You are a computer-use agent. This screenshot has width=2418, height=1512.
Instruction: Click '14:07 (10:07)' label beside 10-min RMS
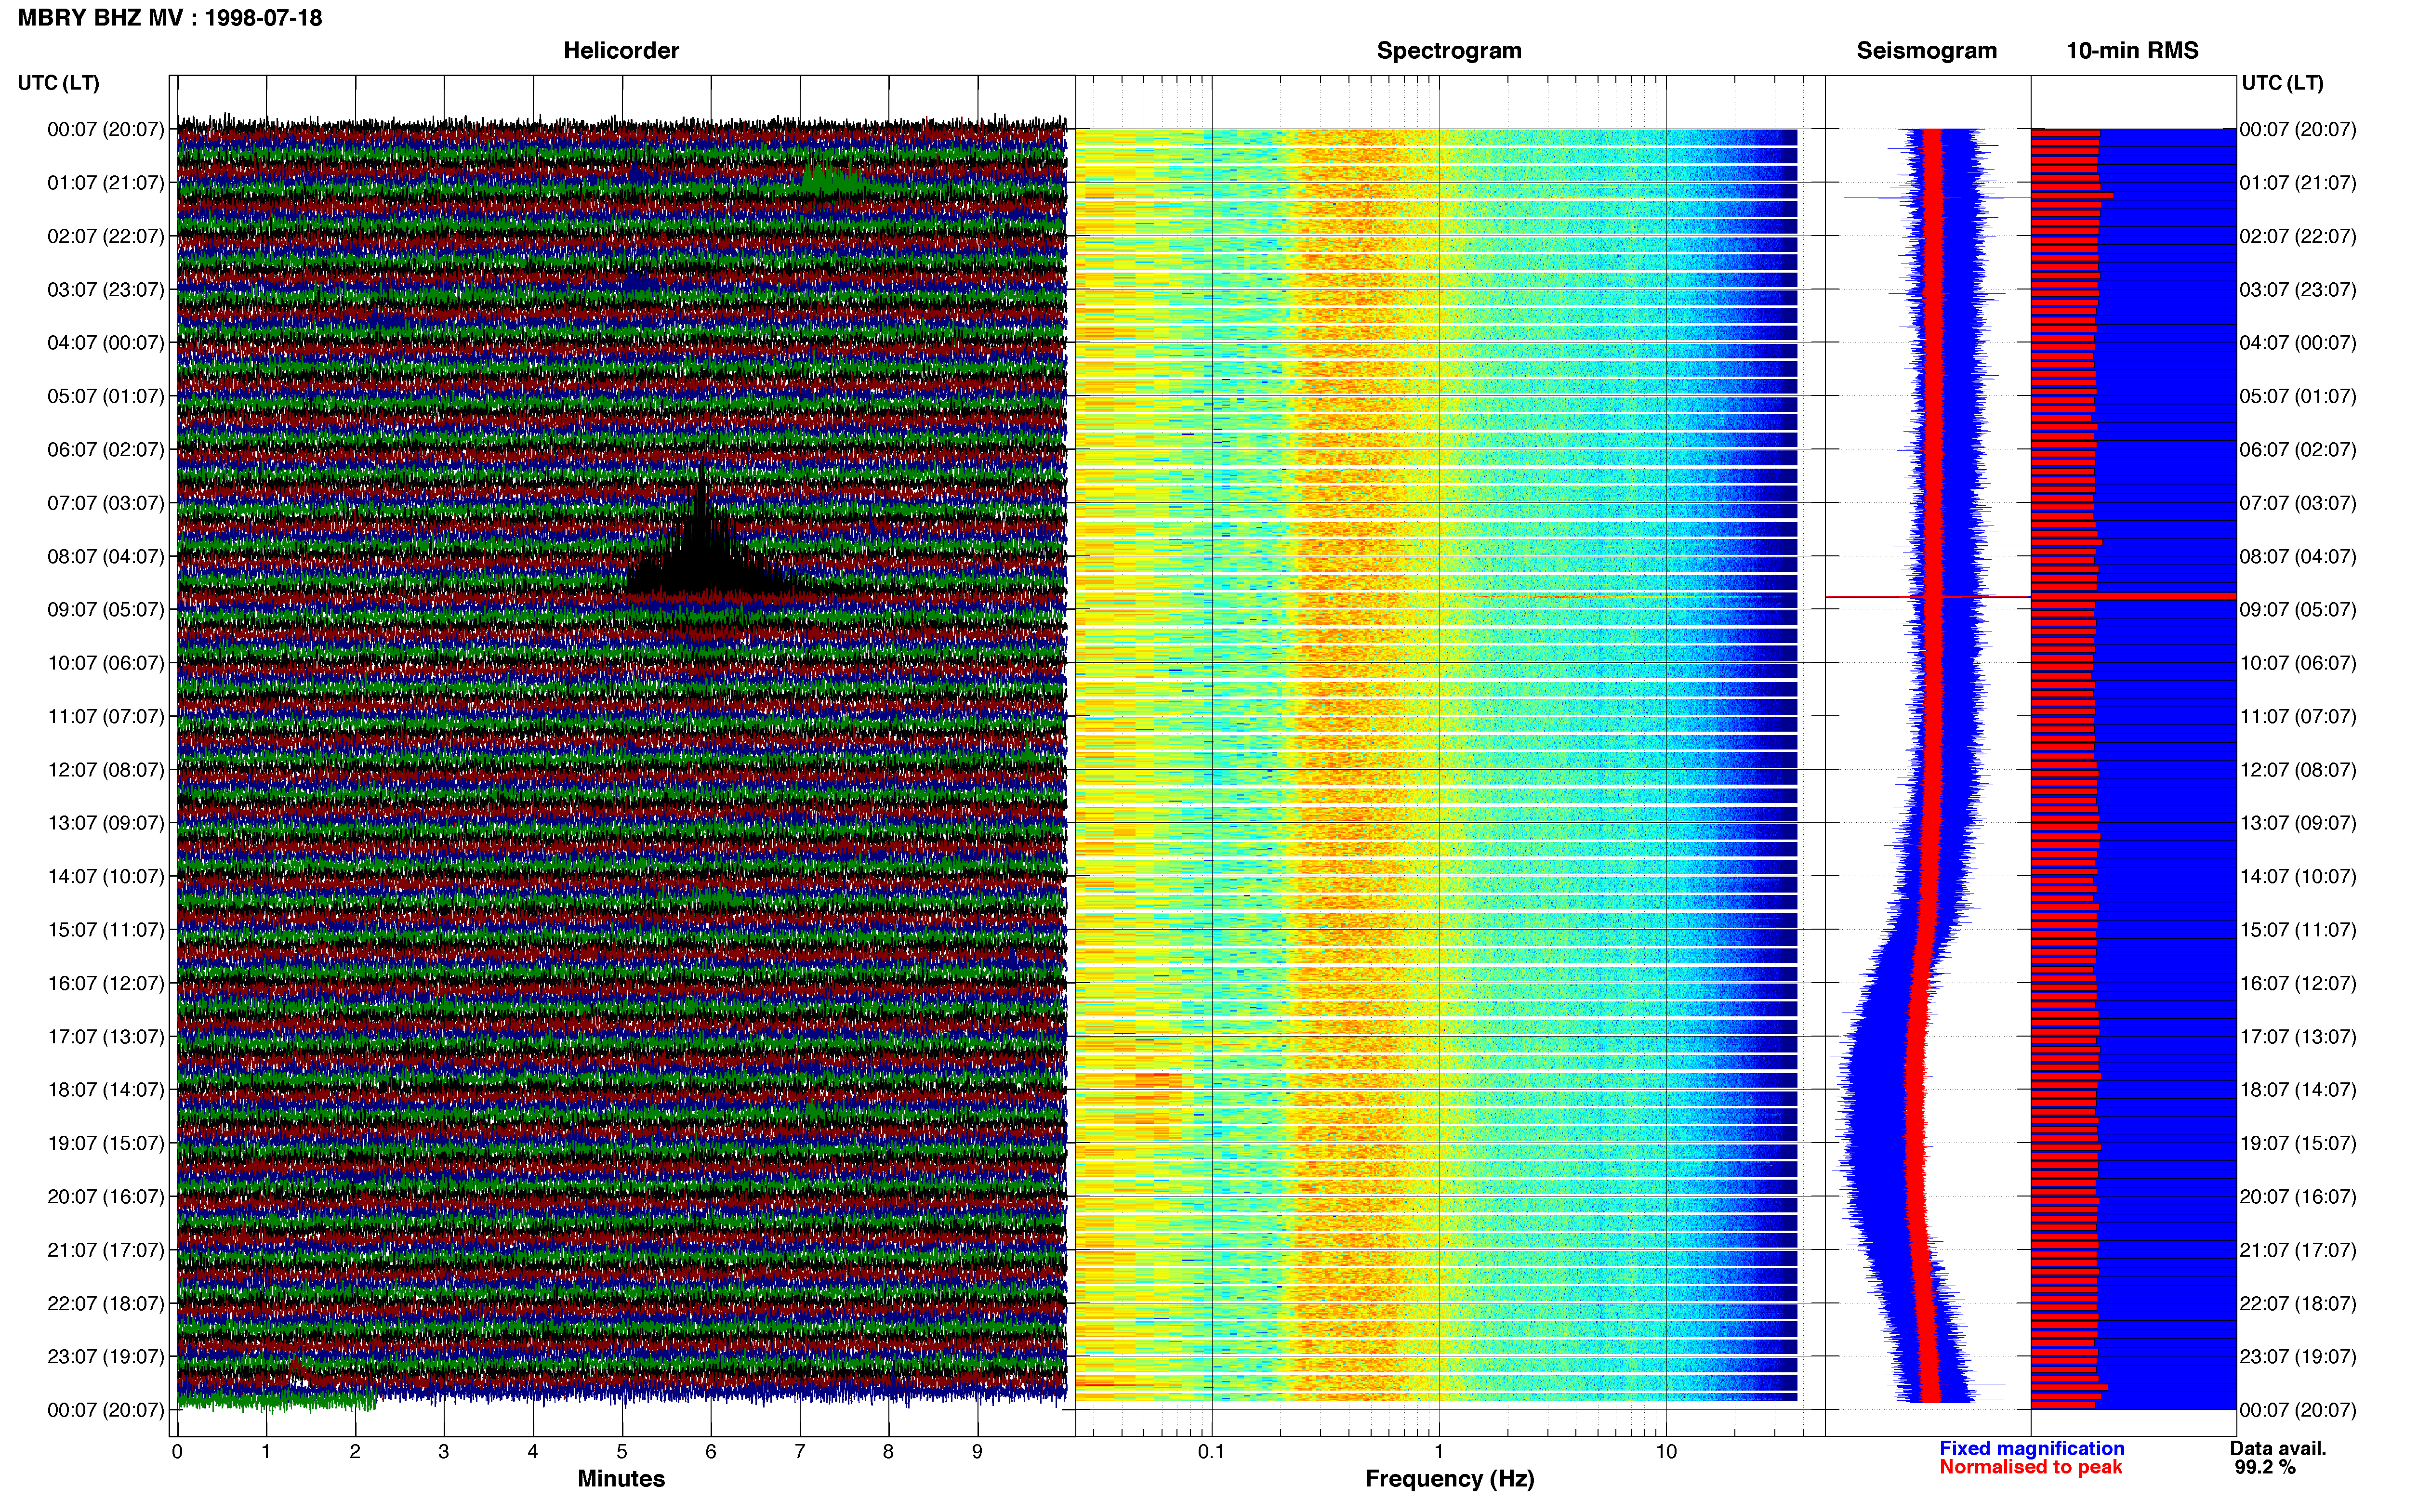pyautogui.click(x=2298, y=876)
